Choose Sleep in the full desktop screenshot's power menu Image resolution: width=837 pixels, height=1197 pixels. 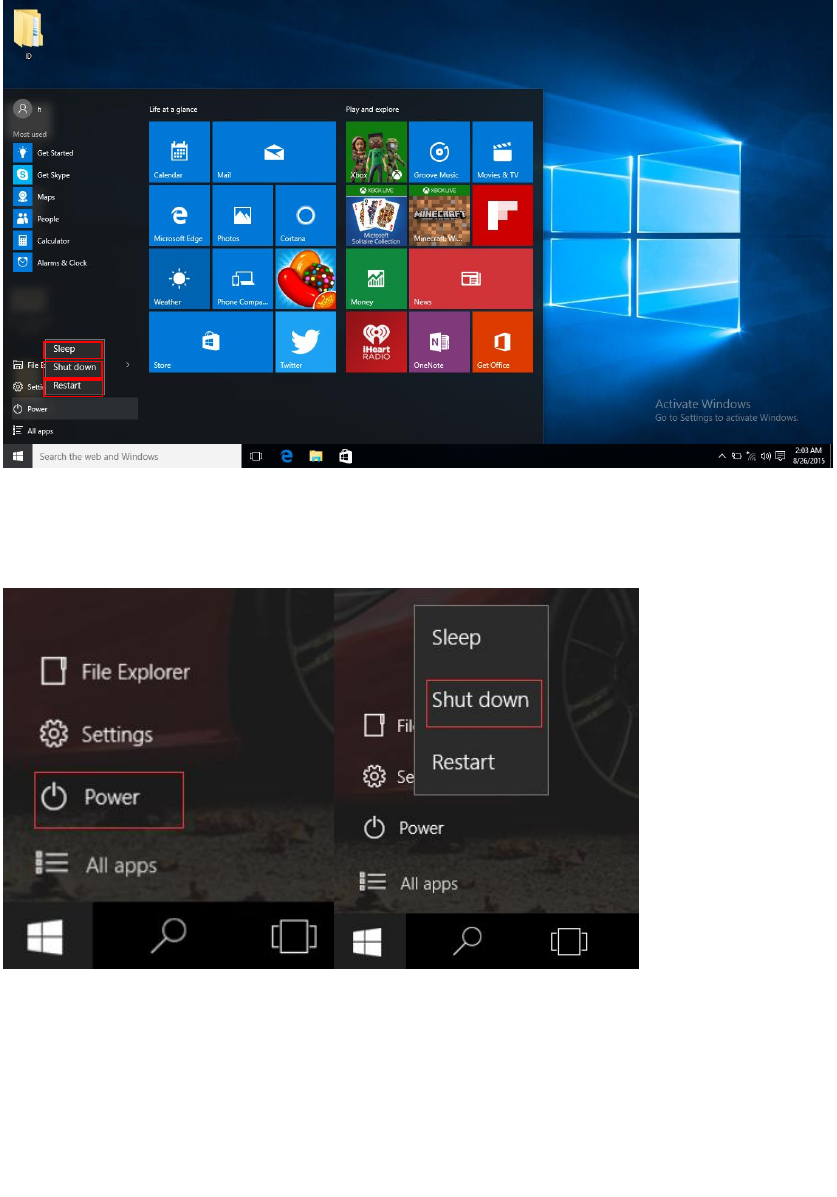pos(73,349)
